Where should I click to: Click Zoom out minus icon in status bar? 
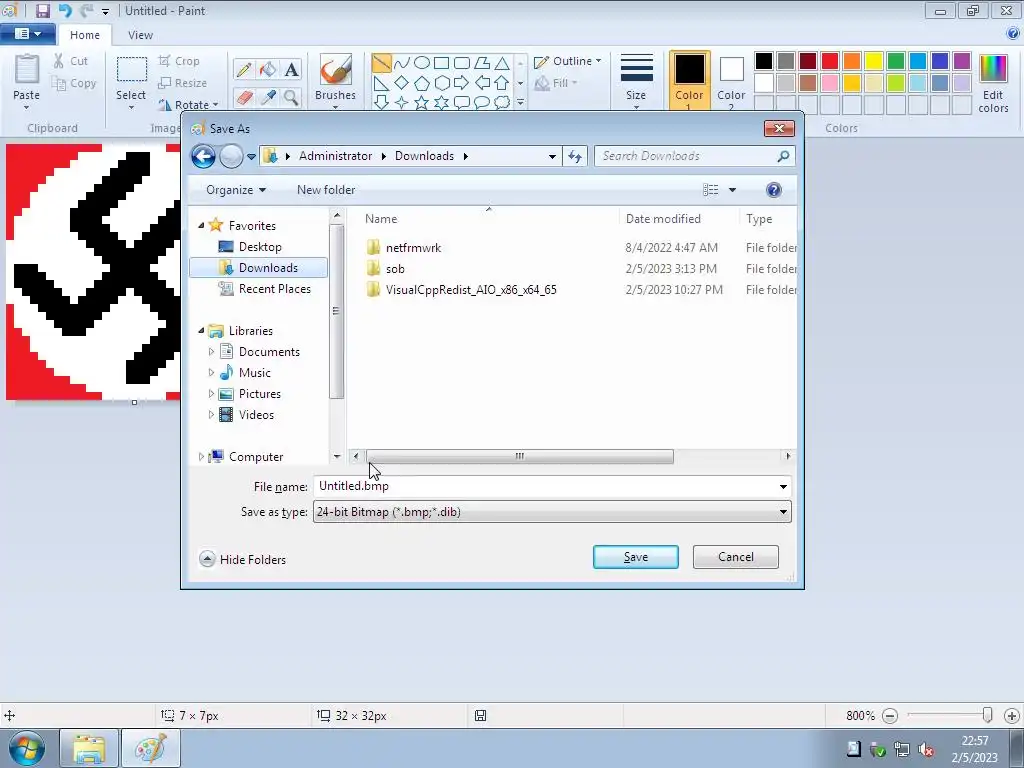[889, 716]
